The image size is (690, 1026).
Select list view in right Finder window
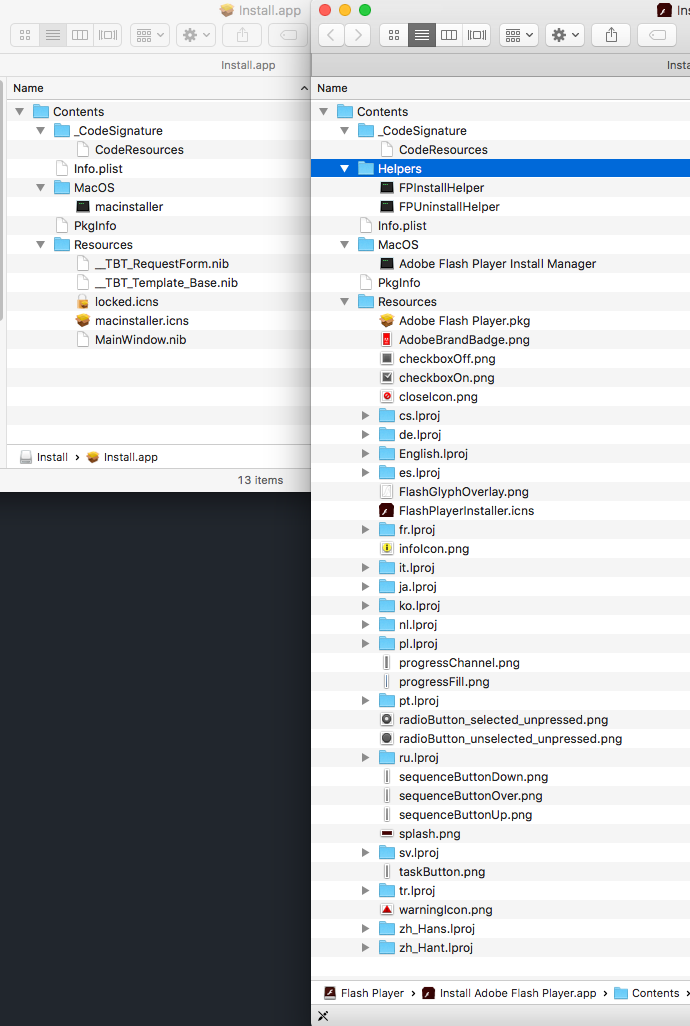click(422, 35)
